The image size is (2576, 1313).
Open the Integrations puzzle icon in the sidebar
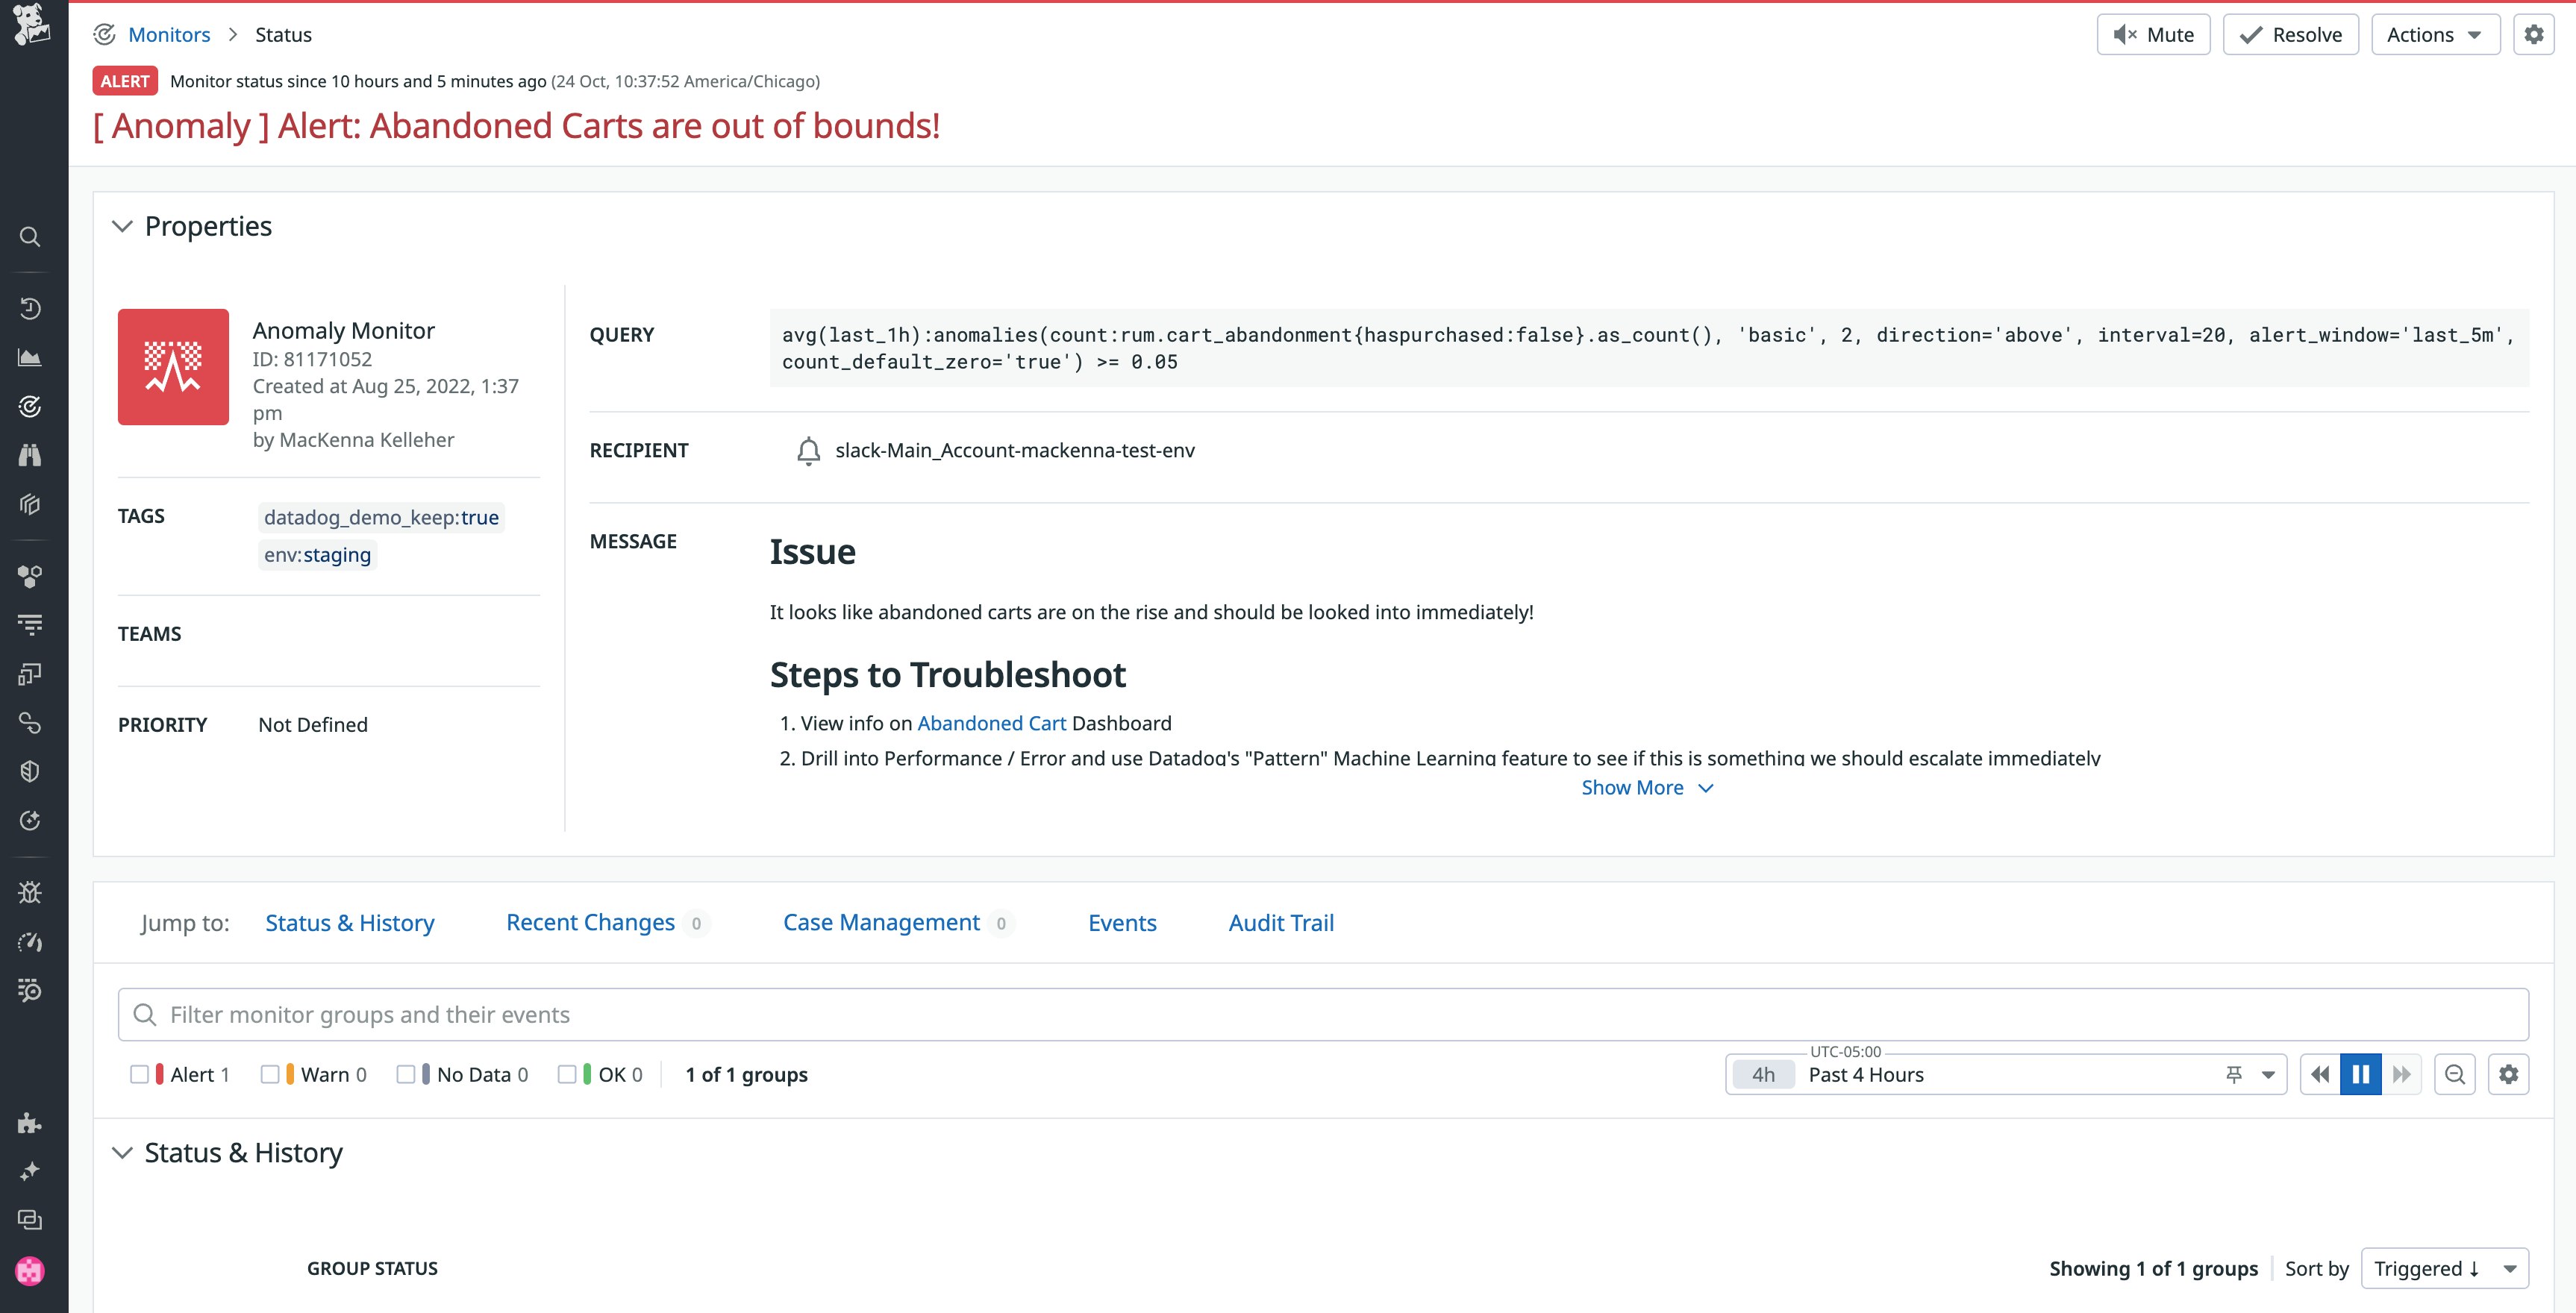pos(30,1123)
